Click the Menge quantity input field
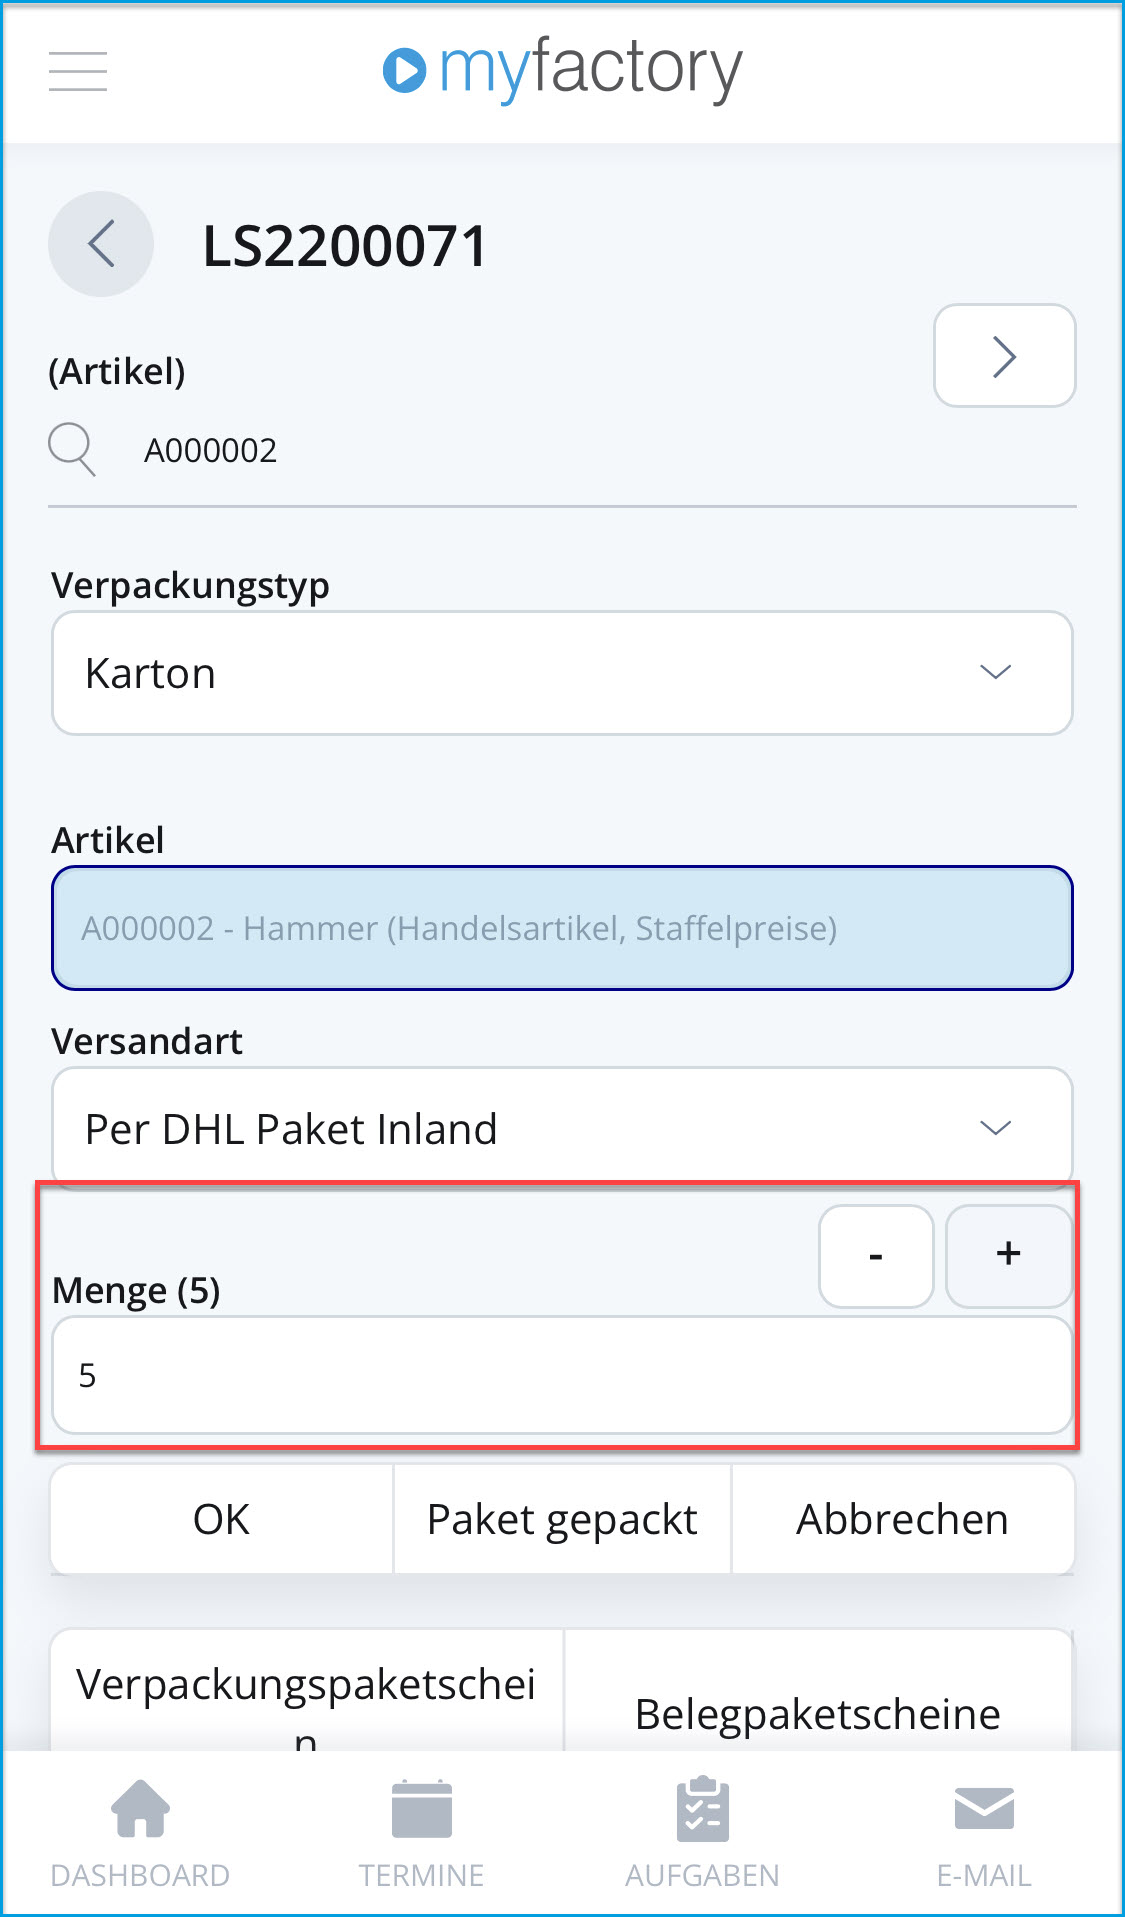Screen dimensions: 1125x1917 coord(562,1375)
